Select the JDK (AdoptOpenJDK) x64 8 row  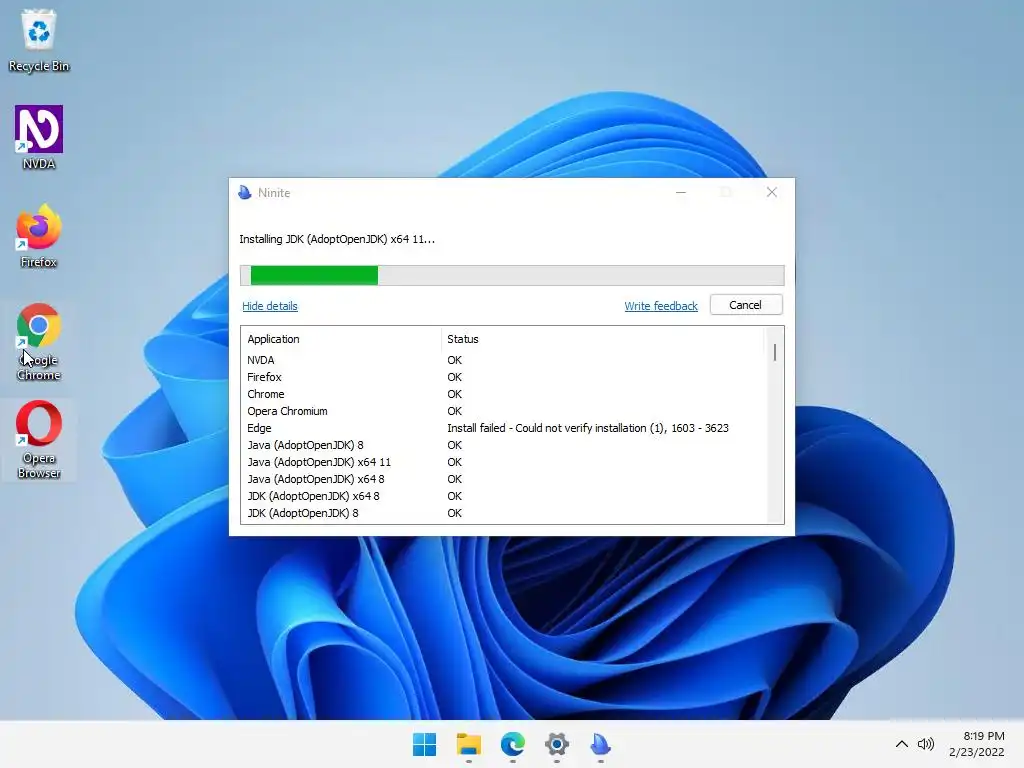[503, 496]
